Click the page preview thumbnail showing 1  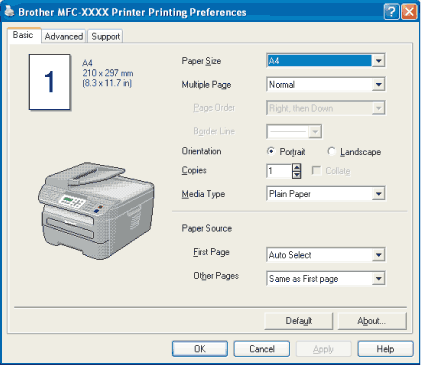click(50, 82)
